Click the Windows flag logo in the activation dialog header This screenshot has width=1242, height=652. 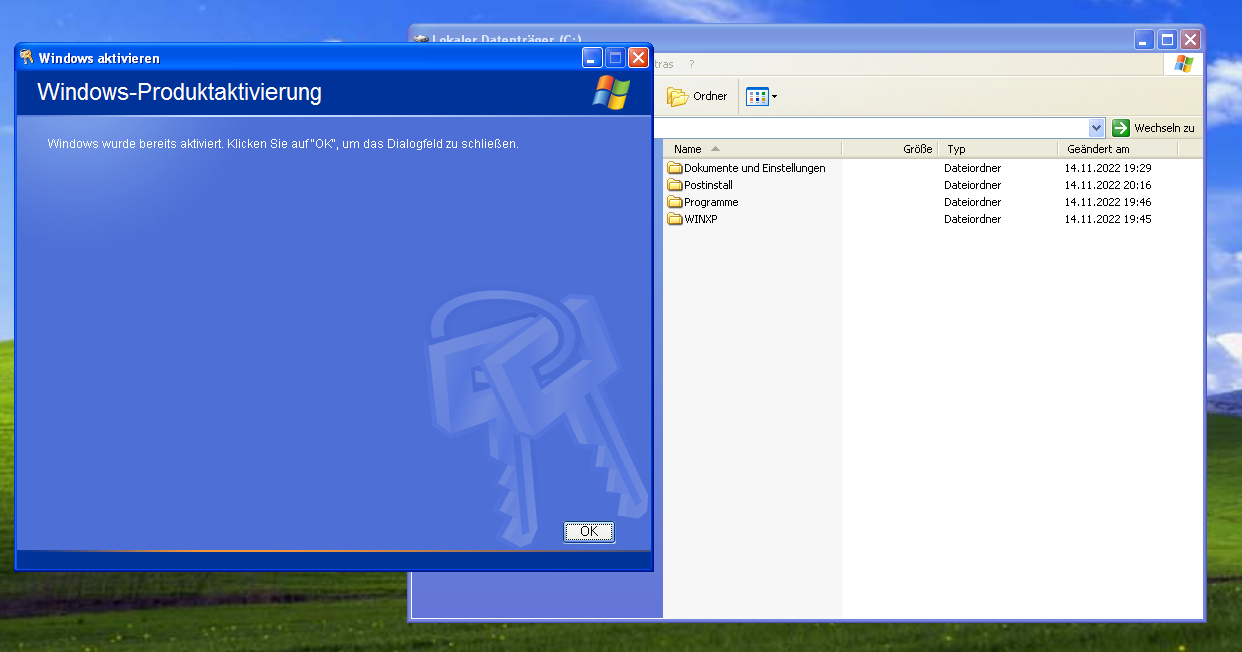coord(611,92)
